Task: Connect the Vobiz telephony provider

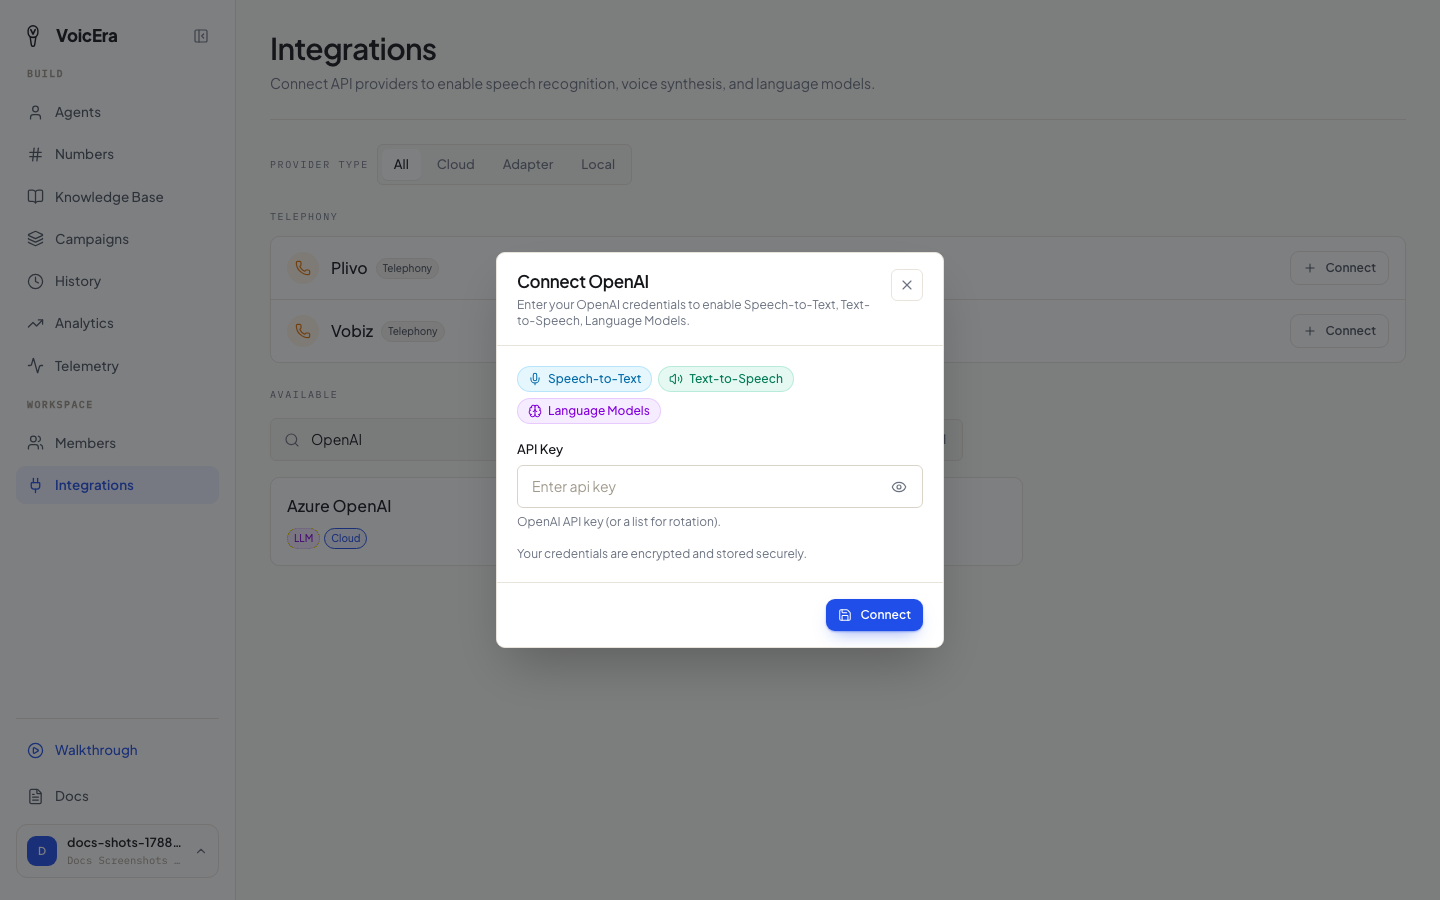Action: tap(1339, 331)
